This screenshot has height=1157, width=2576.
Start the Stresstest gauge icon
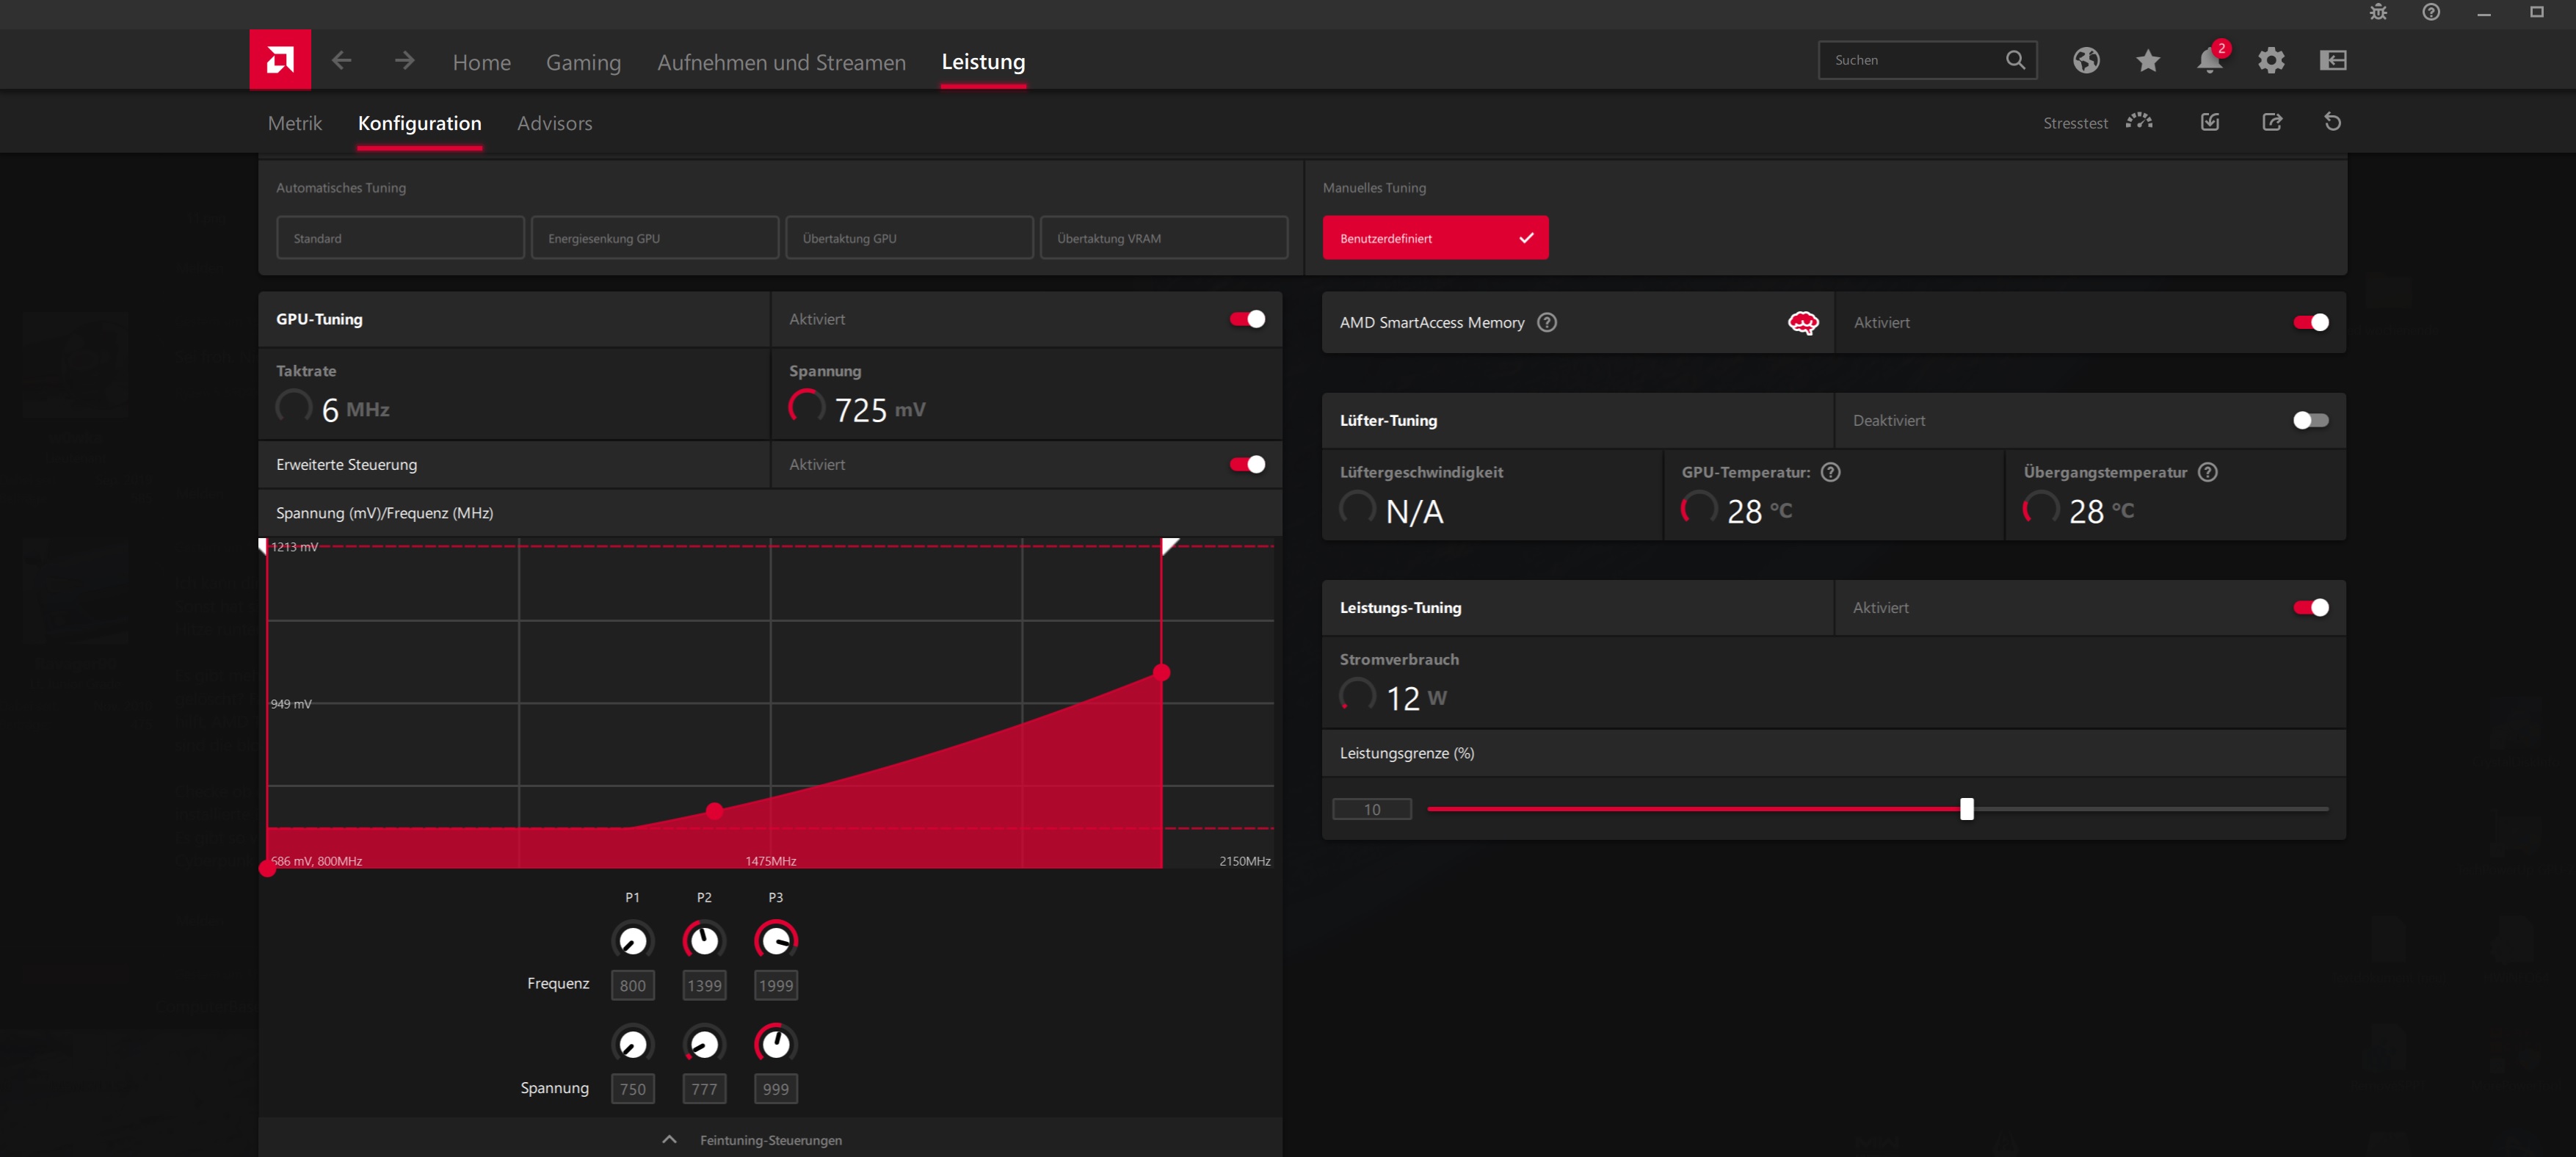tap(2139, 122)
